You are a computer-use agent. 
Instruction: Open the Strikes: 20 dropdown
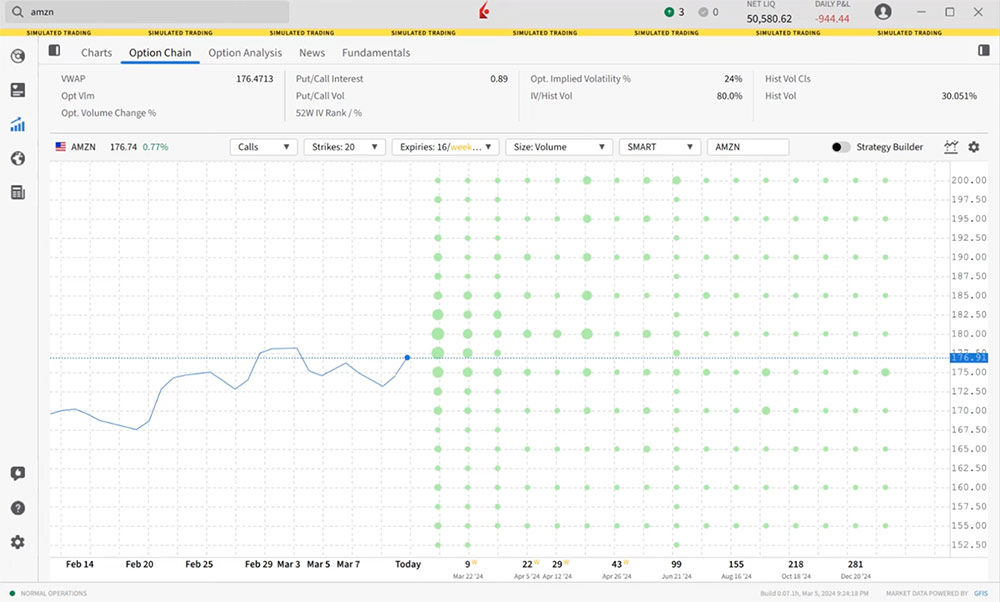pos(344,147)
